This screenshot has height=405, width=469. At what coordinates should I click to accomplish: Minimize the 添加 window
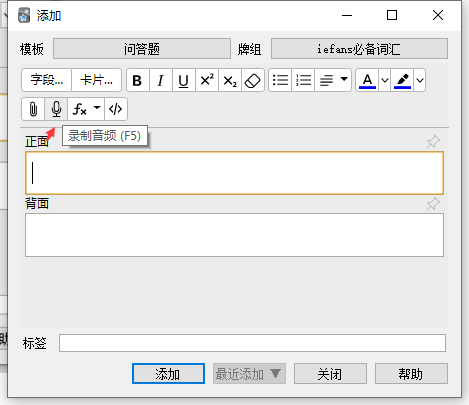tap(347, 15)
